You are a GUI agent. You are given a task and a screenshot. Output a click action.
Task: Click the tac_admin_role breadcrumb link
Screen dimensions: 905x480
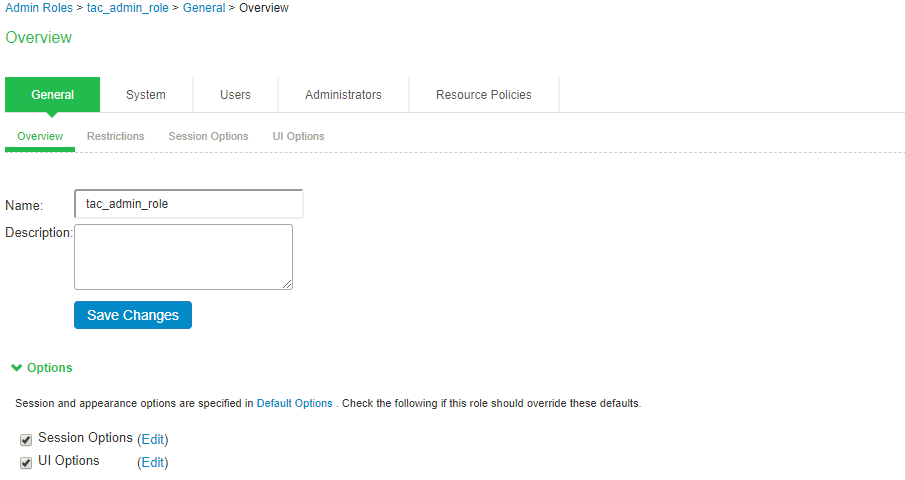click(127, 8)
